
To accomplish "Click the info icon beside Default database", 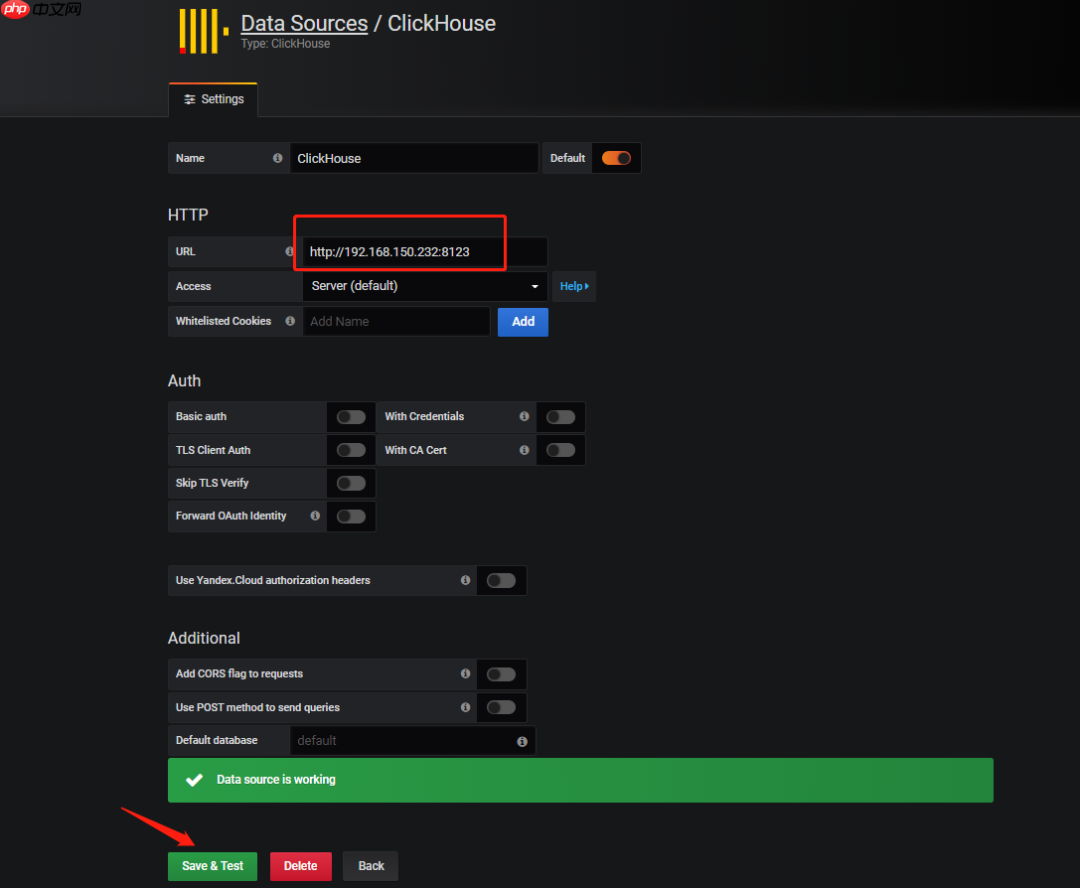I will coord(521,741).
